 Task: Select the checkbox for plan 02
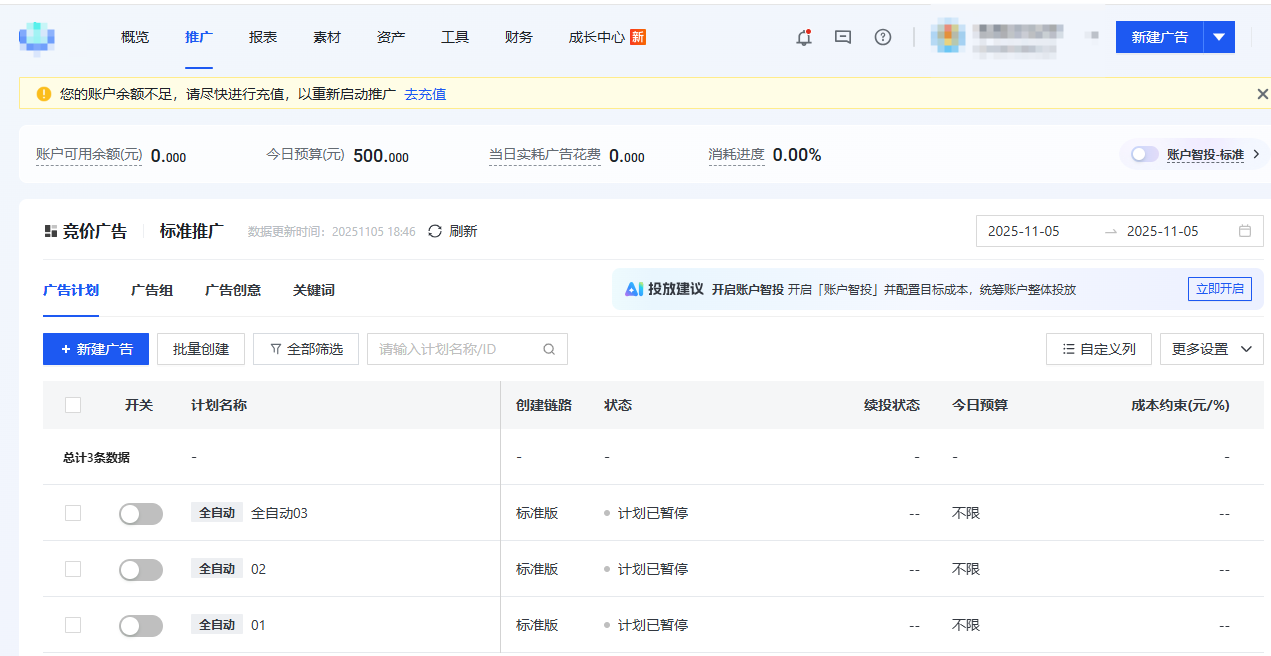(x=73, y=569)
